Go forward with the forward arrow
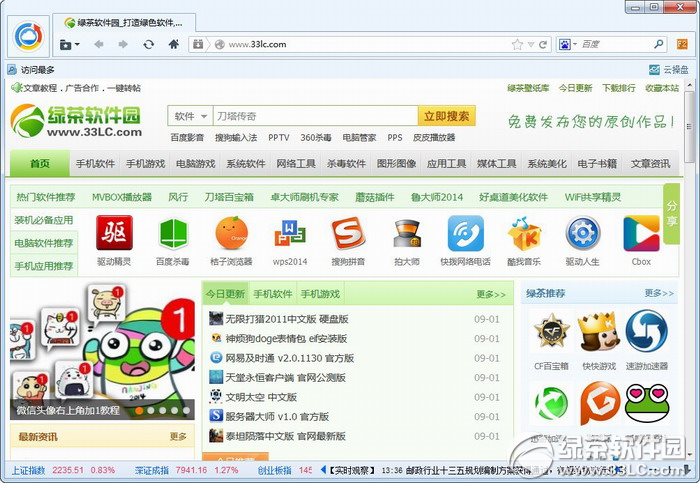This screenshot has height=490, width=700. point(123,44)
